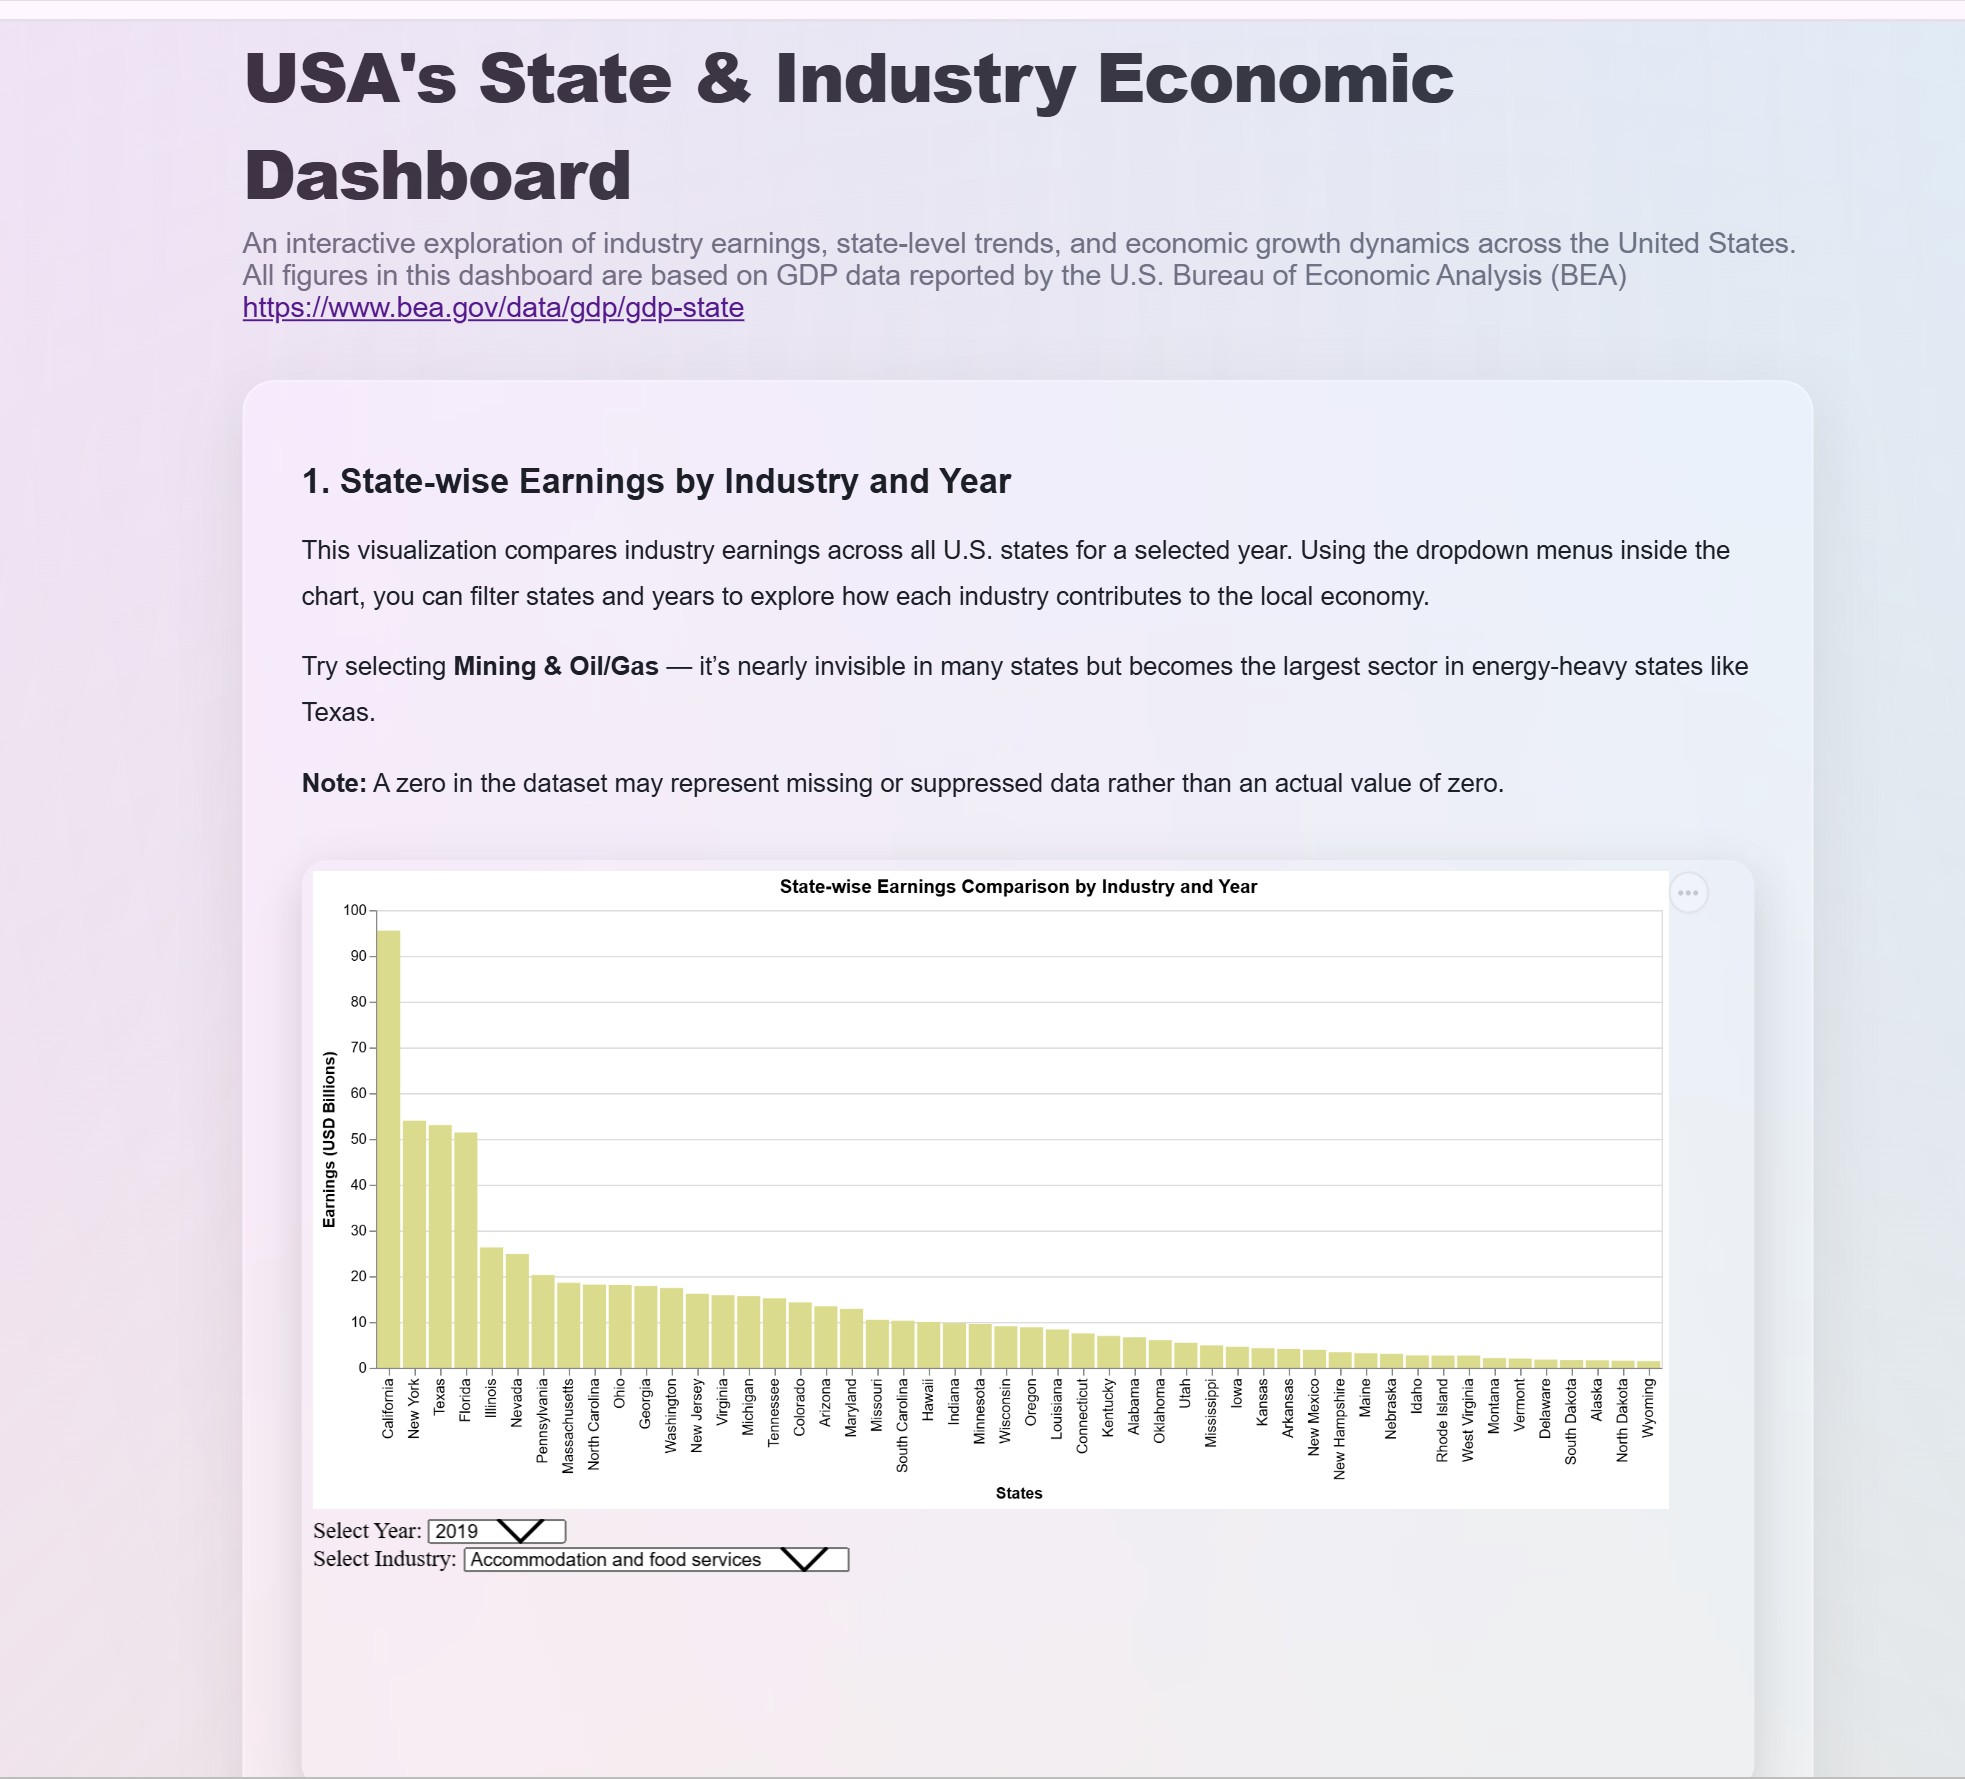Click the Earnings (USD Billions) axis title
Image resolution: width=1965 pixels, height=1779 pixels.
(329, 1139)
